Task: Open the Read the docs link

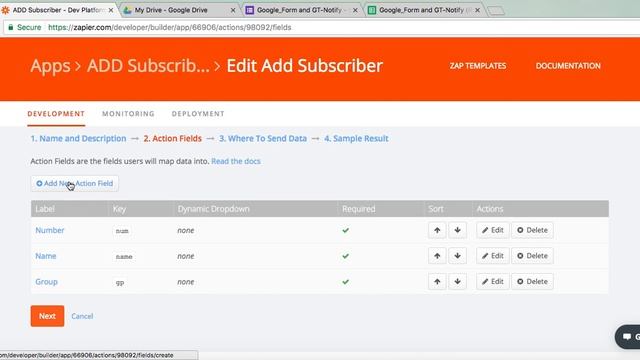Action: [x=236, y=161]
